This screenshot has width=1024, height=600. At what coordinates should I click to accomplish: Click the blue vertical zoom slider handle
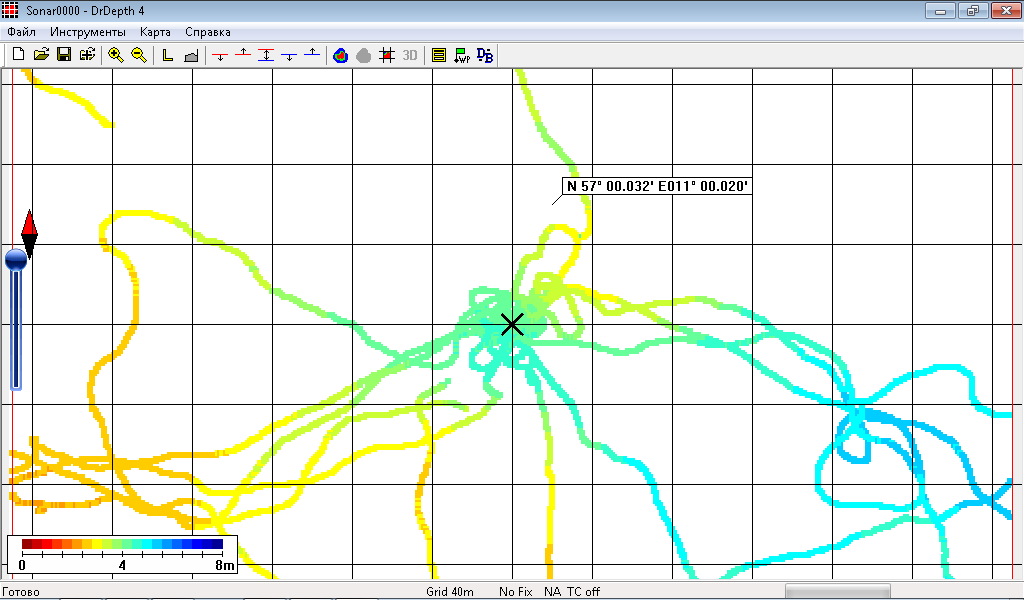(x=16, y=260)
